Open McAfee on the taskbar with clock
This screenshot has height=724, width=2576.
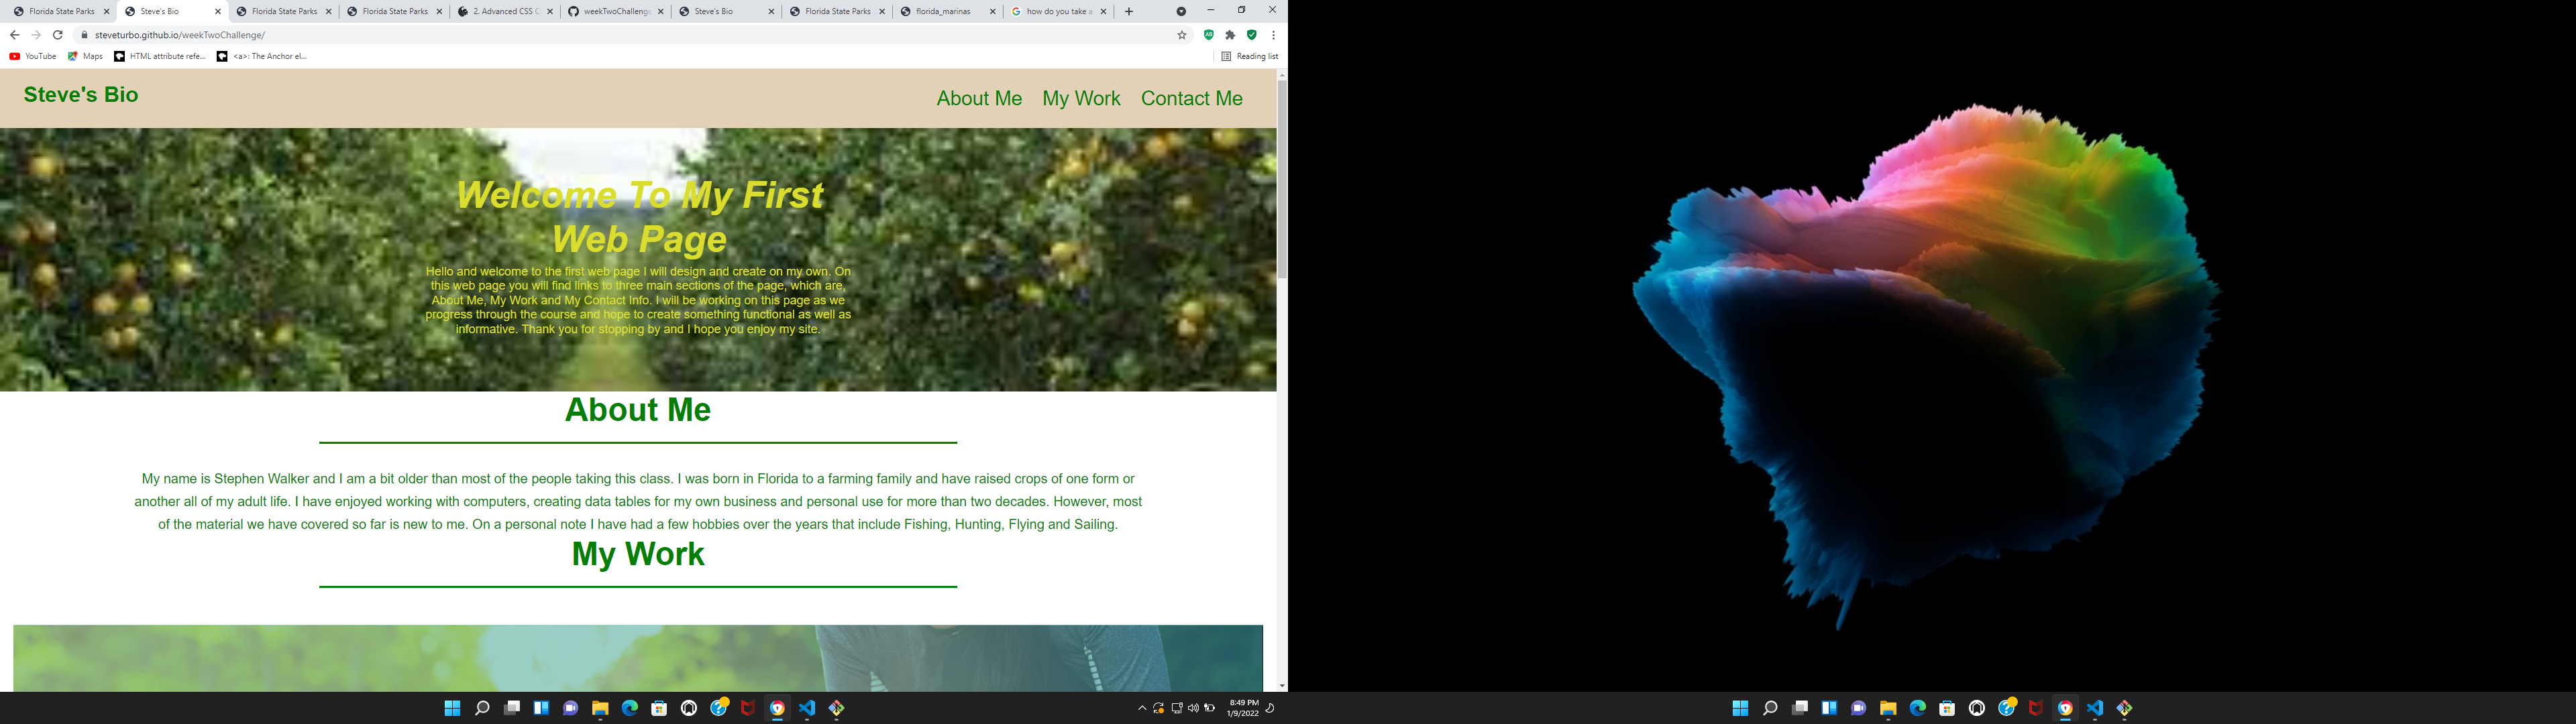748,708
